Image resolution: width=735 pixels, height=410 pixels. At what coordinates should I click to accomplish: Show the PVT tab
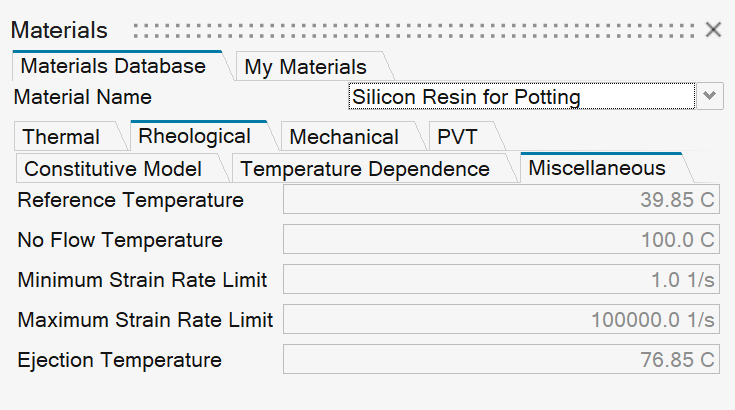[458, 137]
